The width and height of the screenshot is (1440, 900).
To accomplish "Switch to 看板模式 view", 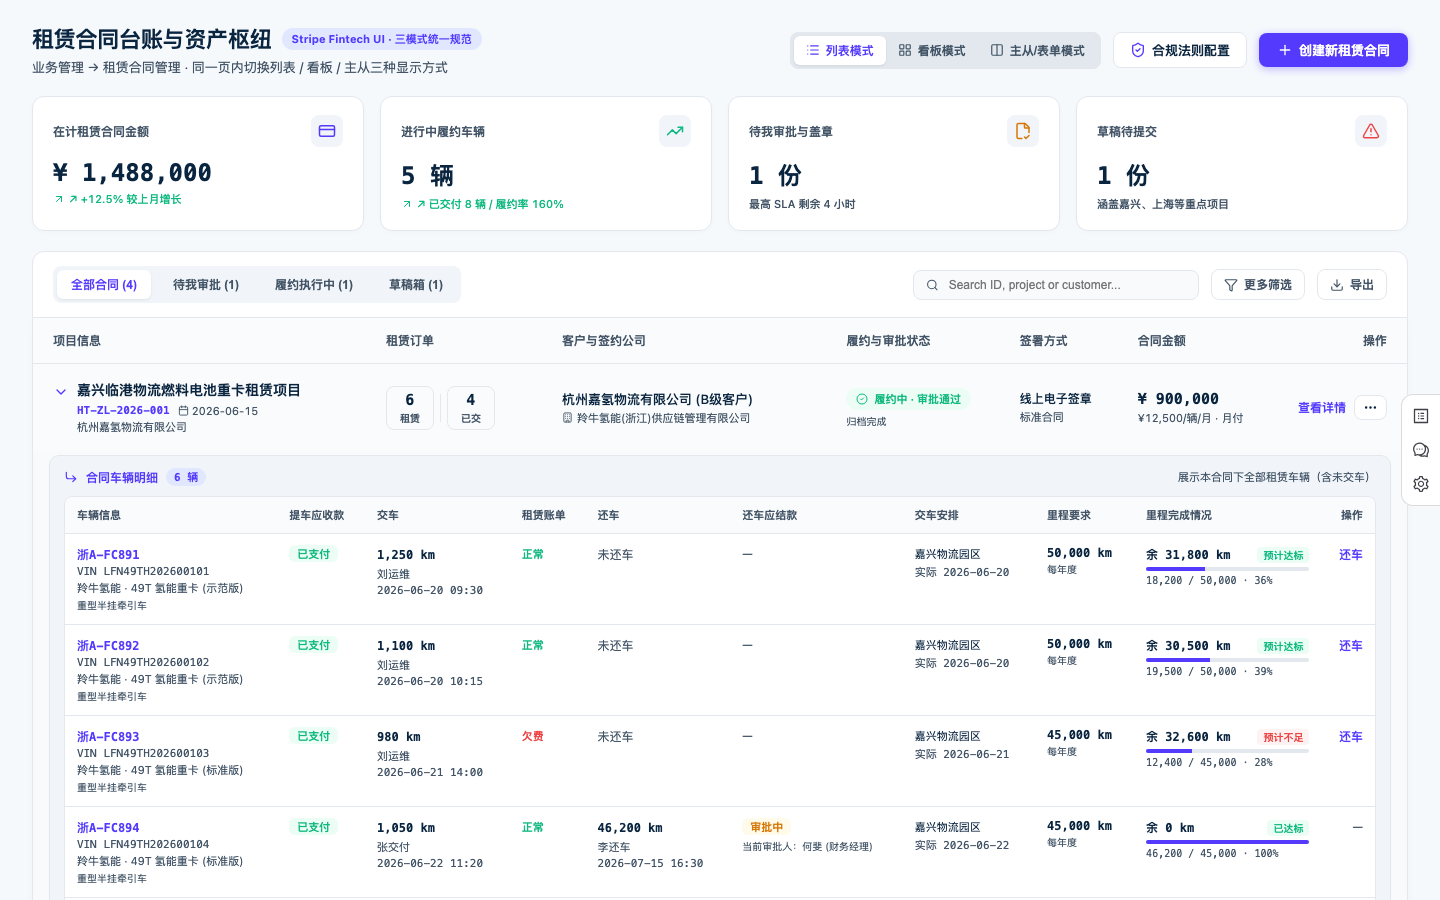I will [932, 50].
